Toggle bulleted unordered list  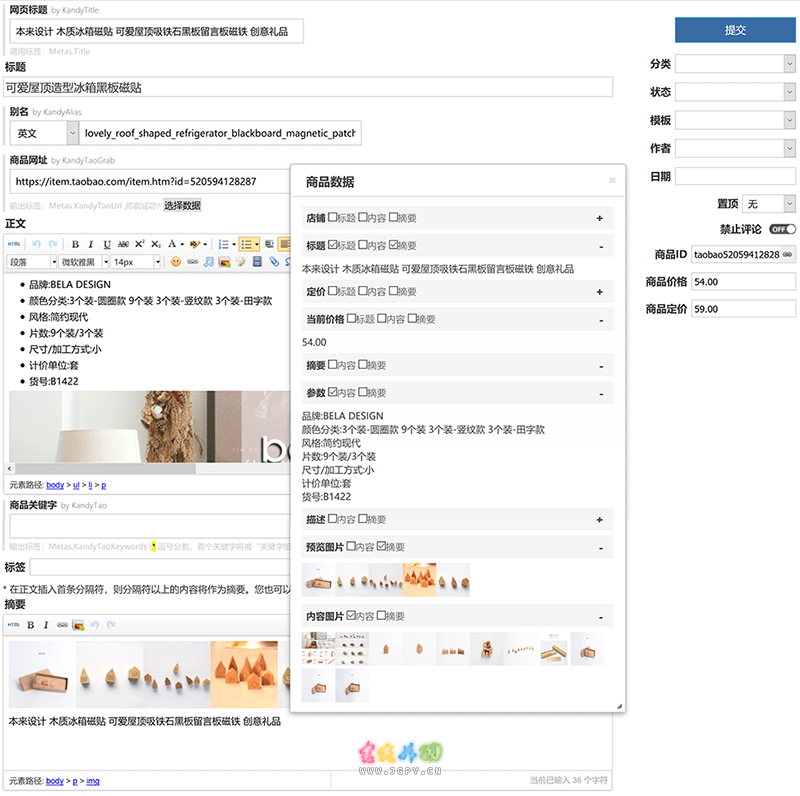tap(246, 244)
